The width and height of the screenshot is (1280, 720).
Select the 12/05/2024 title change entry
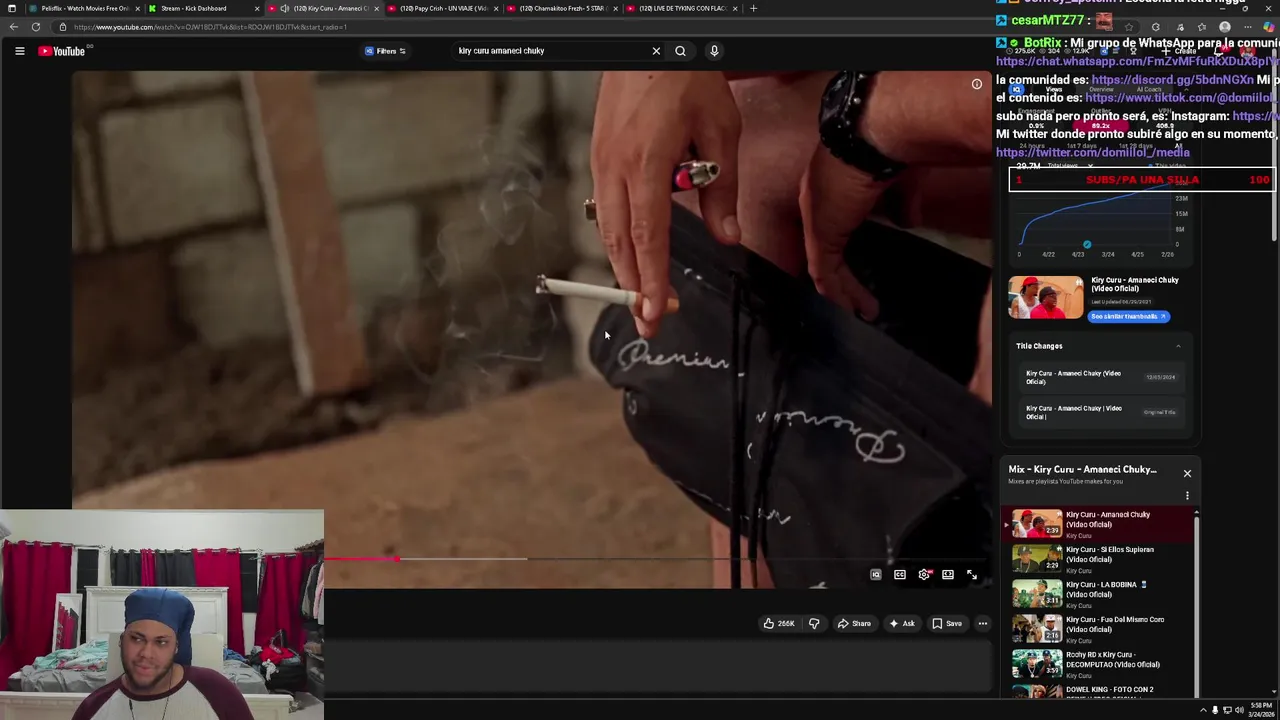[x=1100, y=378]
